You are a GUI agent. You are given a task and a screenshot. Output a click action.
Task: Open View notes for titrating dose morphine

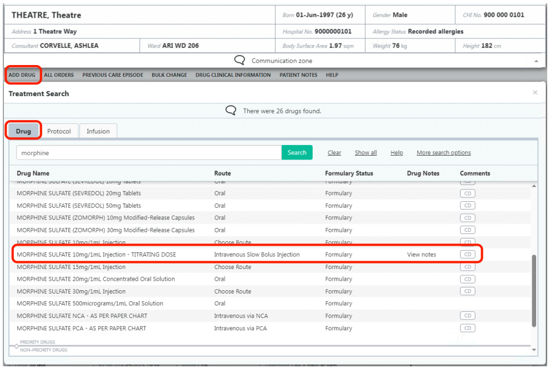coord(421,254)
